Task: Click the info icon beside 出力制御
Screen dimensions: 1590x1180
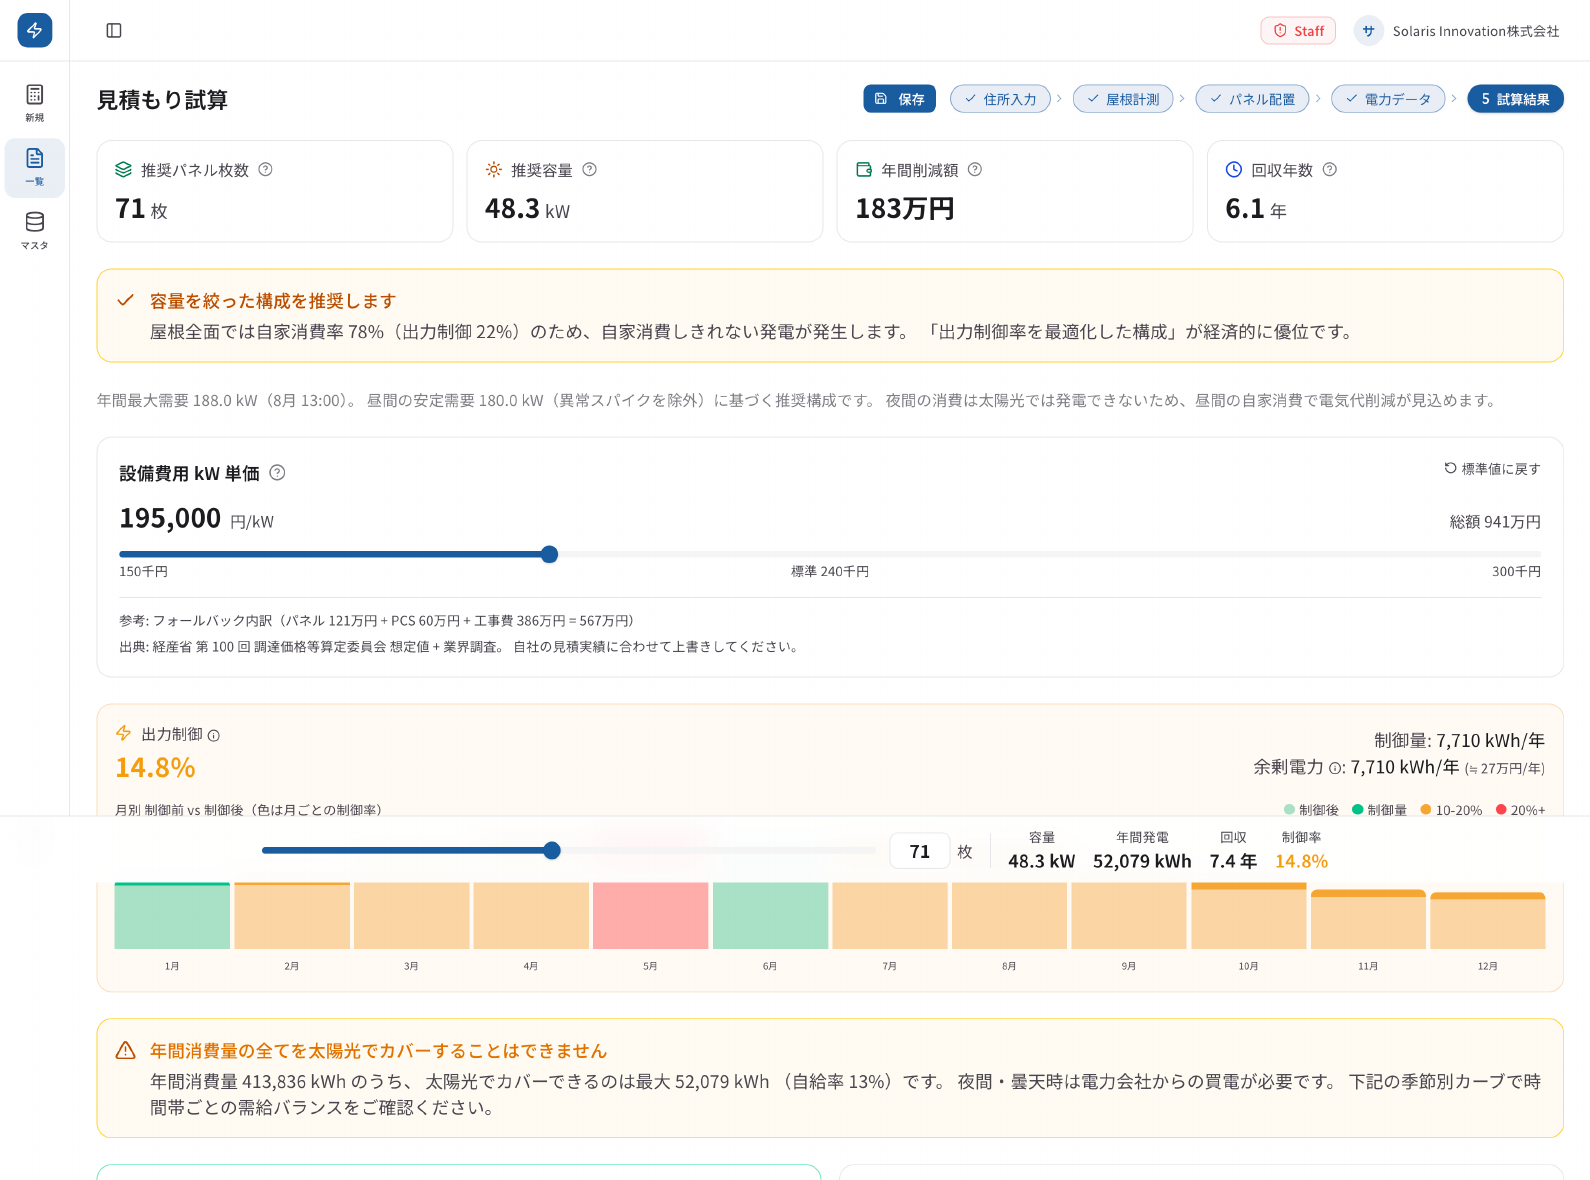Action: [214, 736]
